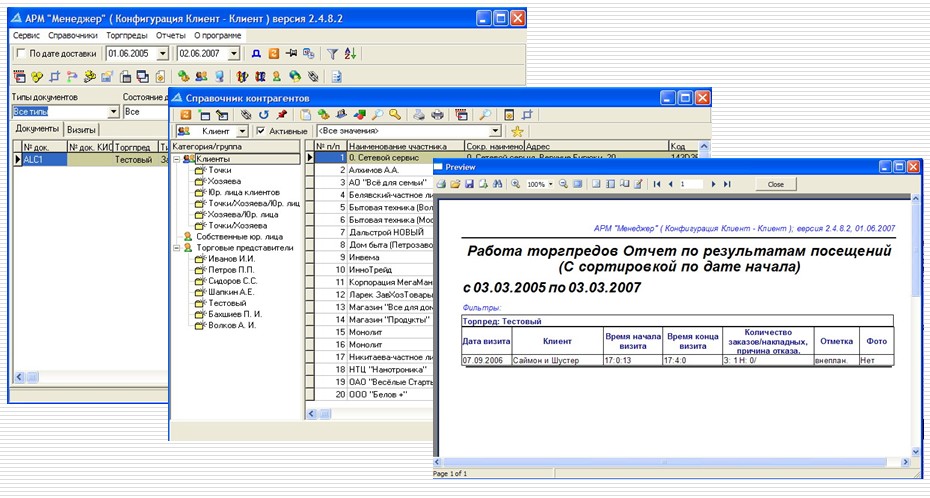The image size is (930, 498).
Task: Open the '<Все значения>' dropdown
Action: (495, 130)
